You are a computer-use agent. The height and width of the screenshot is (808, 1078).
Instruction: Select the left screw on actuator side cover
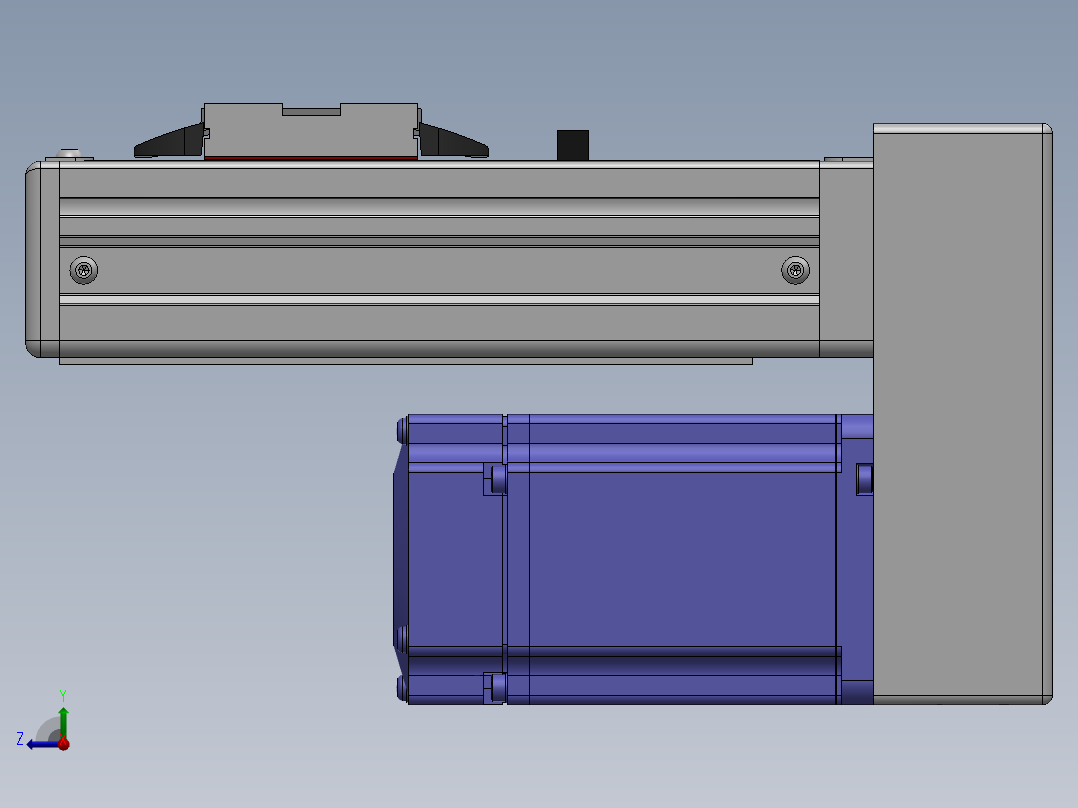[84, 270]
